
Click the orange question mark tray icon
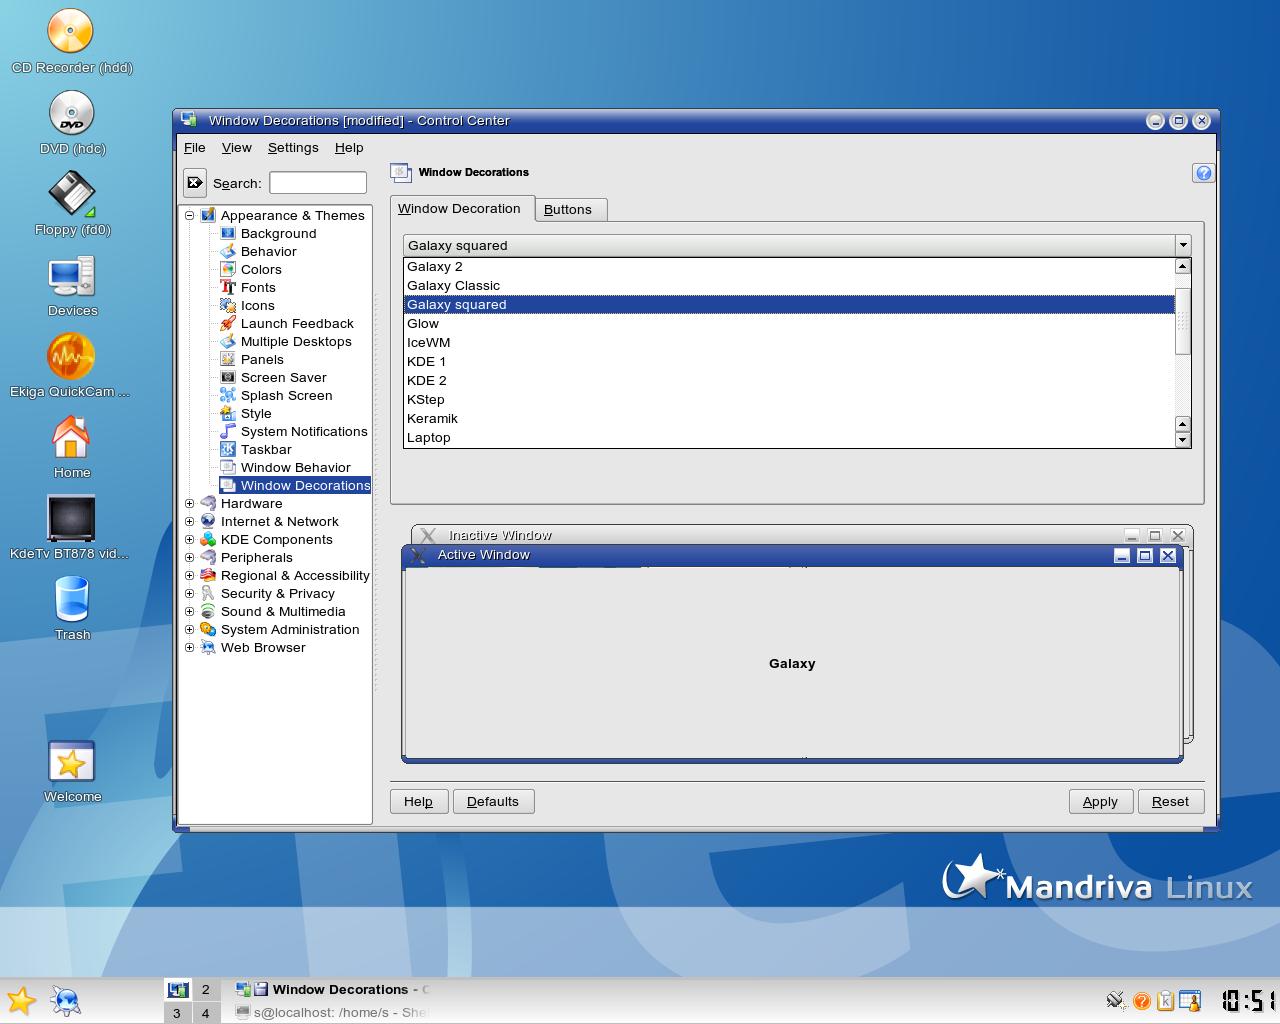(1141, 1001)
